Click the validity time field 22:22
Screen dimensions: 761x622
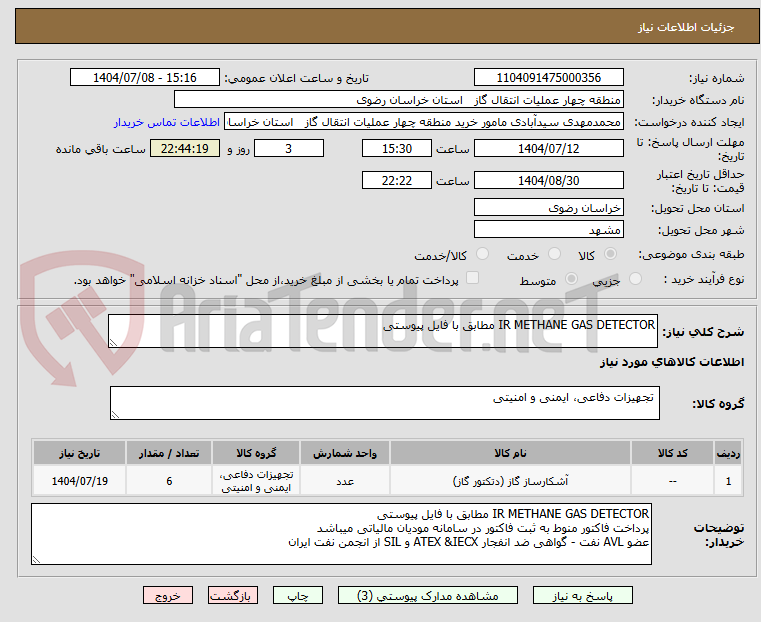click(397, 180)
